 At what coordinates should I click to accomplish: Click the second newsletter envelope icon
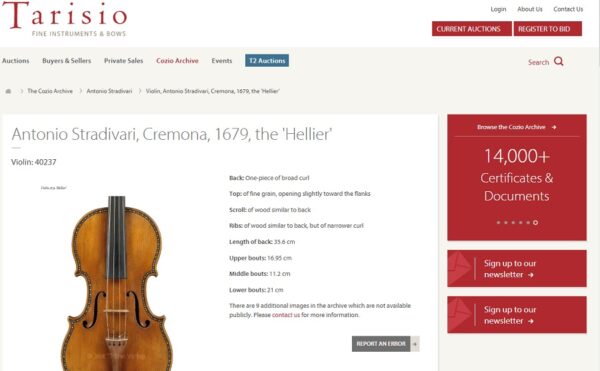click(460, 315)
